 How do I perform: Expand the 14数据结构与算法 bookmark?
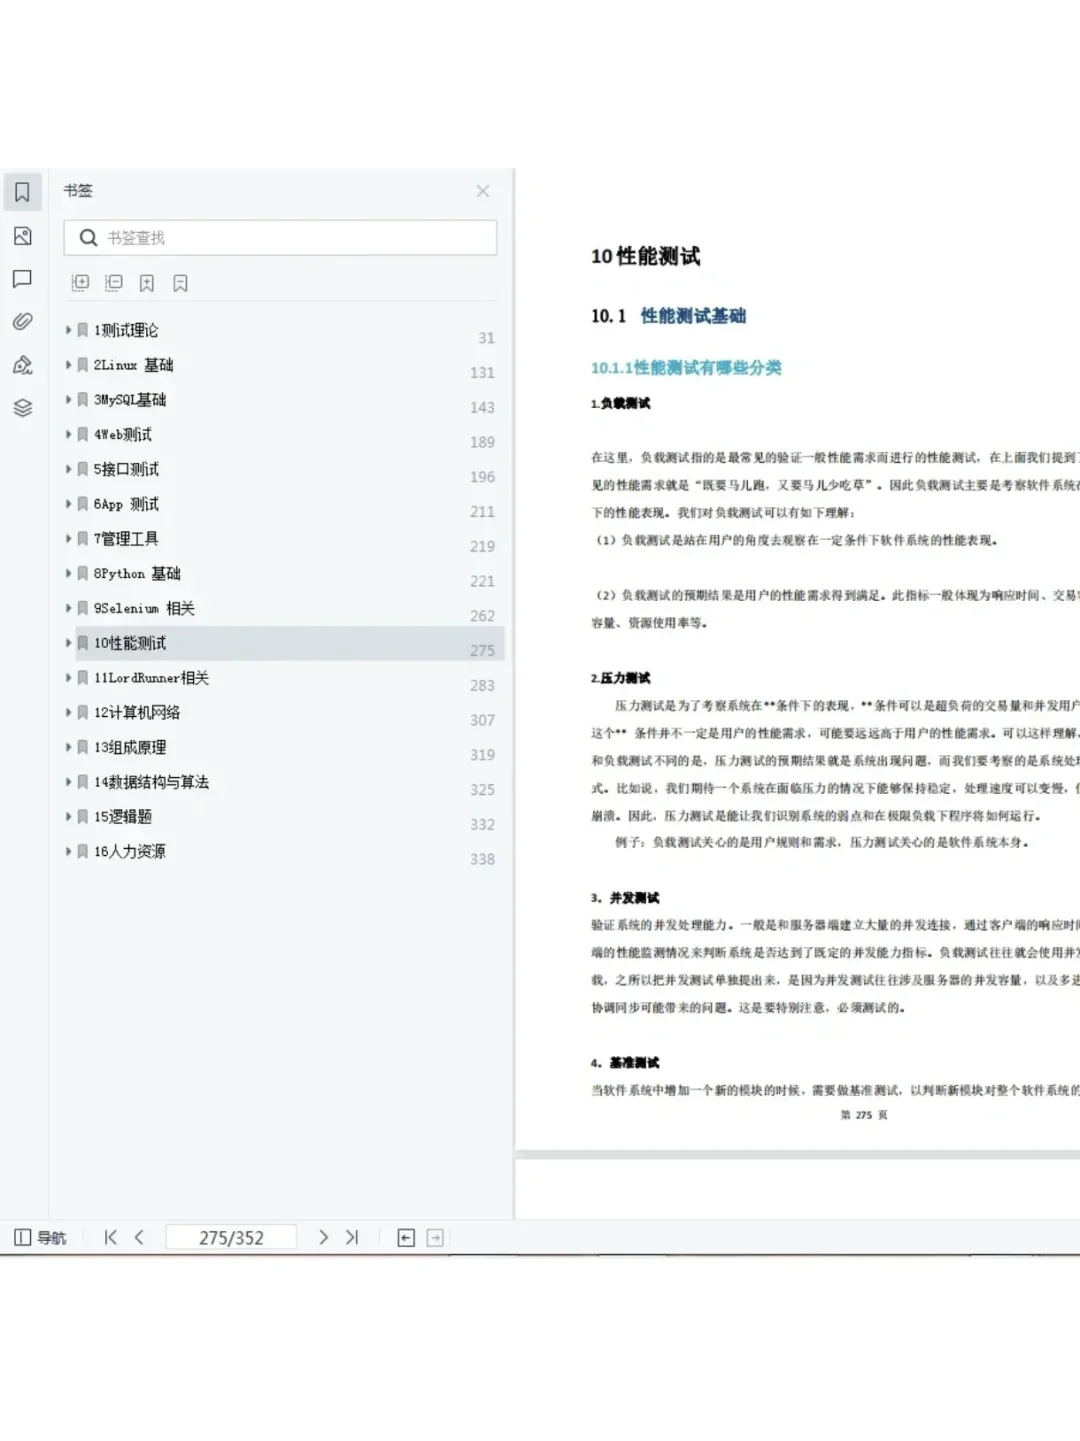[67, 782]
